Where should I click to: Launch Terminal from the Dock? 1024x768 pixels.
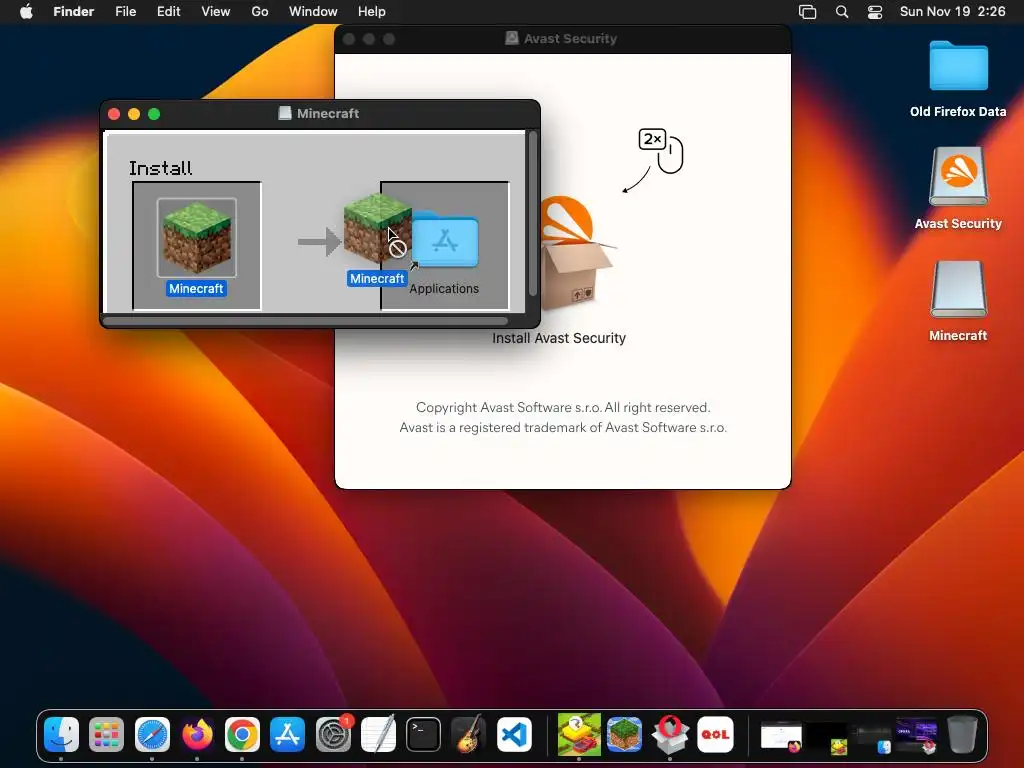click(x=423, y=734)
